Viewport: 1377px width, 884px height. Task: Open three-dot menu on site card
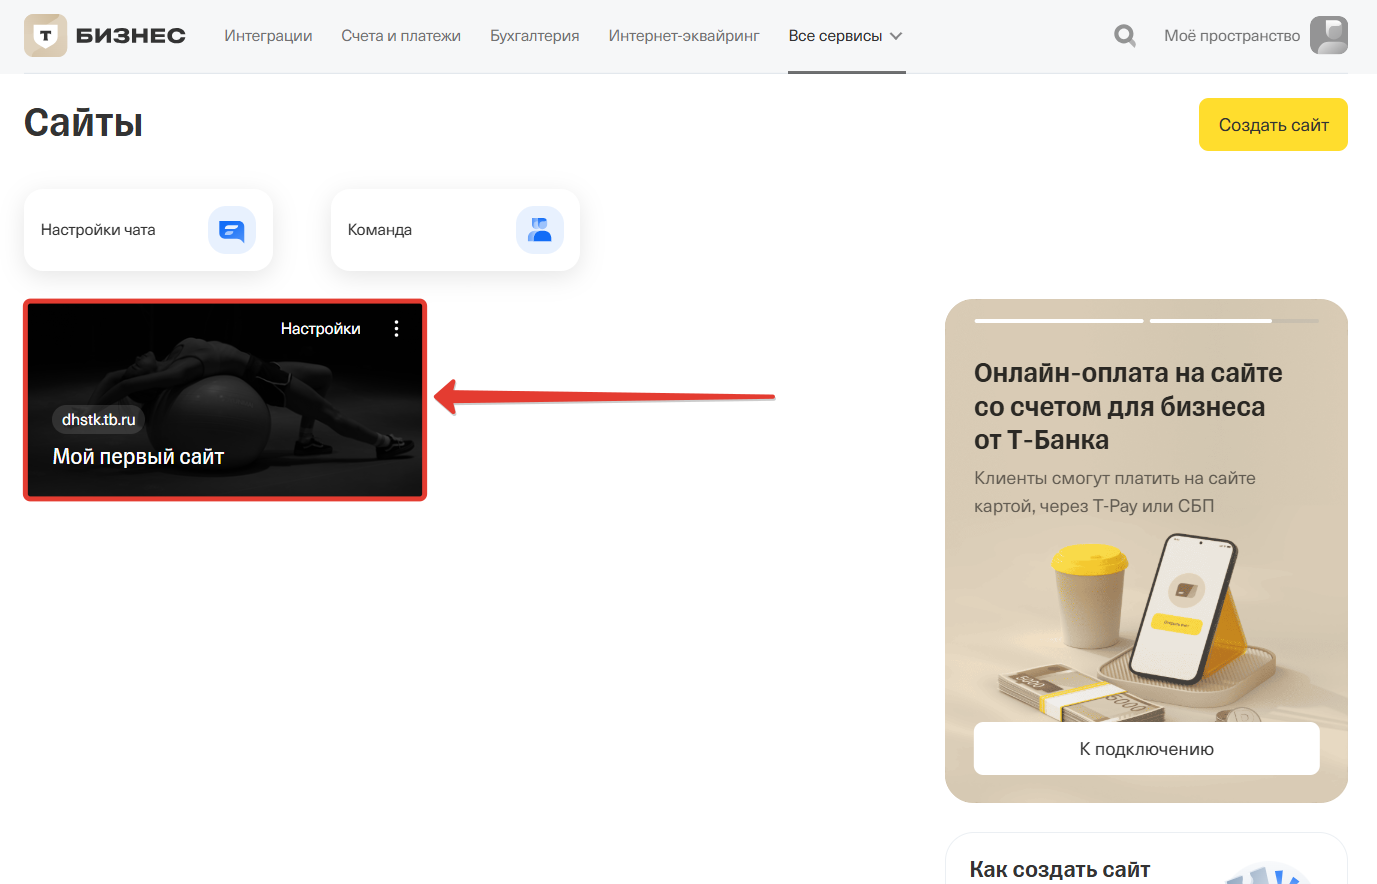397,329
